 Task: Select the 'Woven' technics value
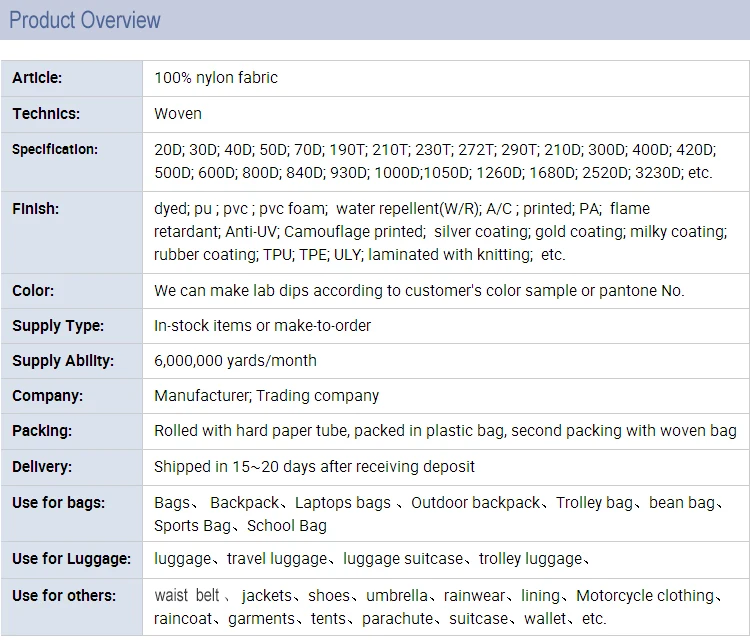178,114
